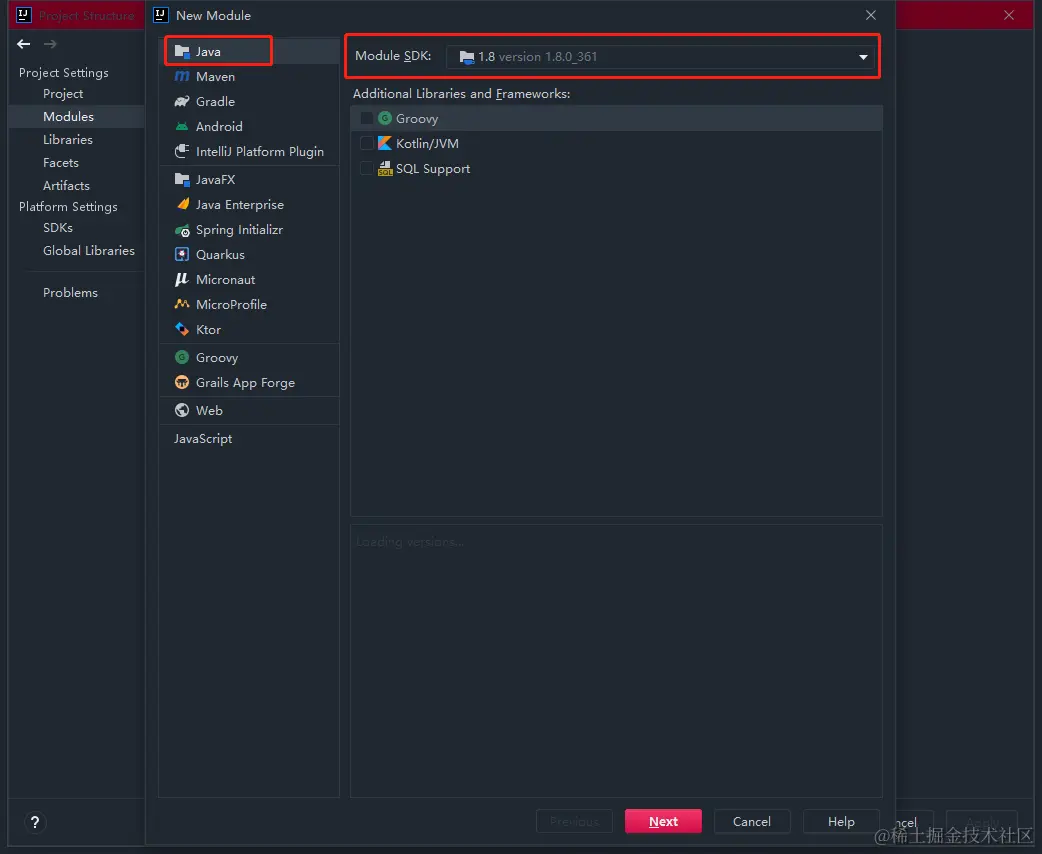Select IntelliJ Platform Plugin module type
The width and height of the screenshot is (1042, 854).
249,152
